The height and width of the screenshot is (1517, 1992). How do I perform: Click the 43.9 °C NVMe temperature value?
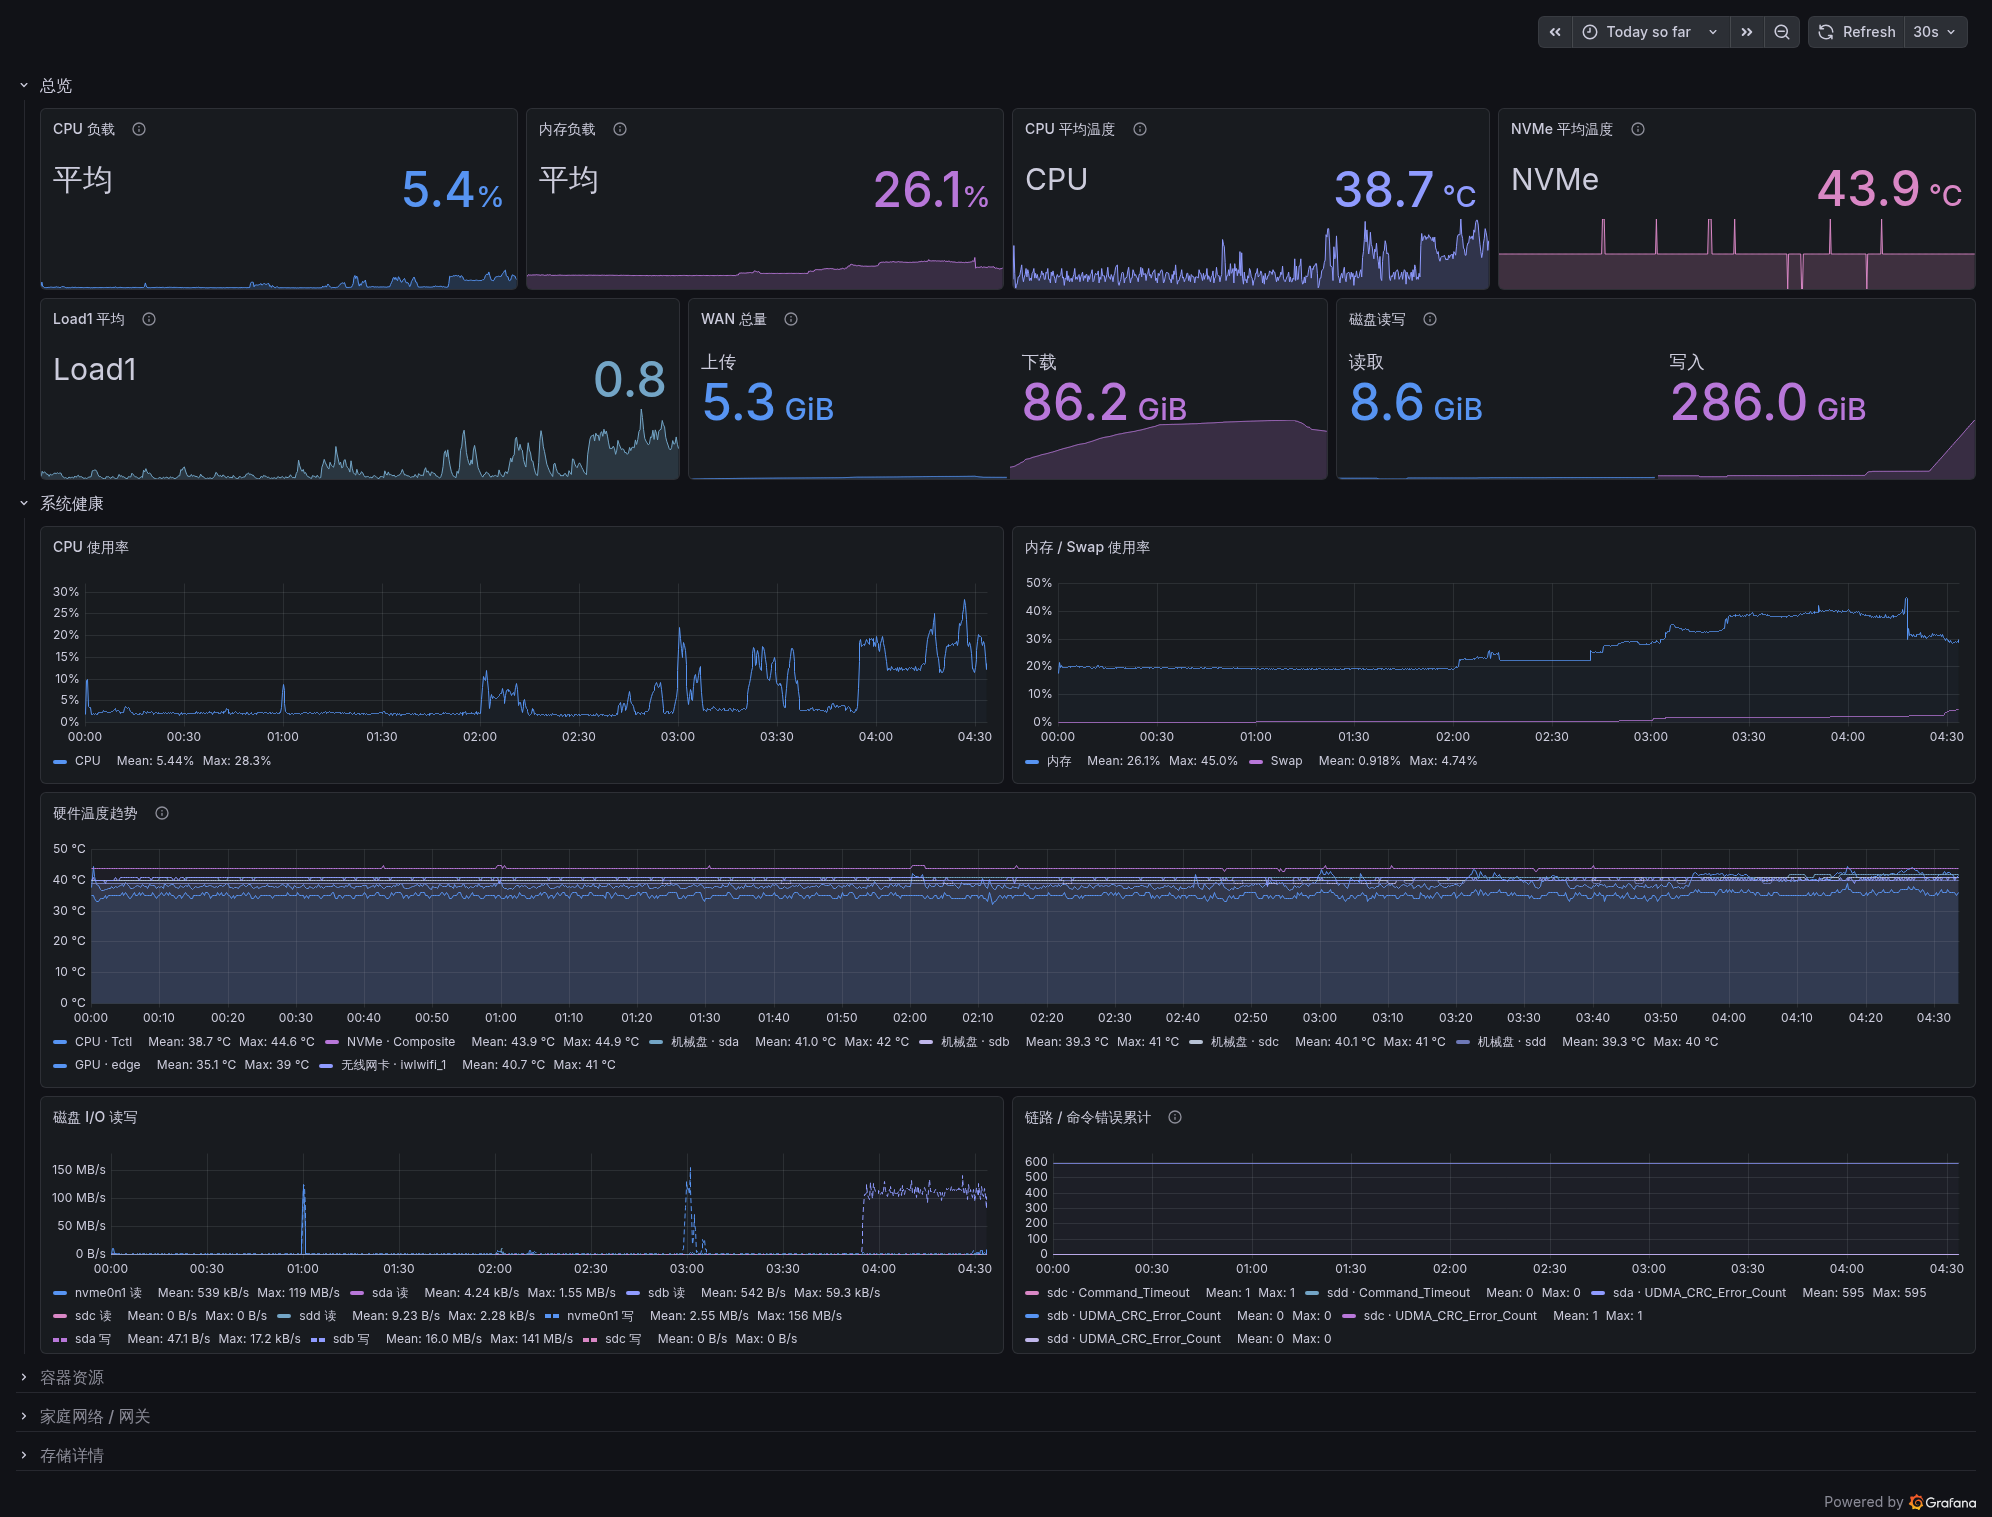coord(1889,189)
